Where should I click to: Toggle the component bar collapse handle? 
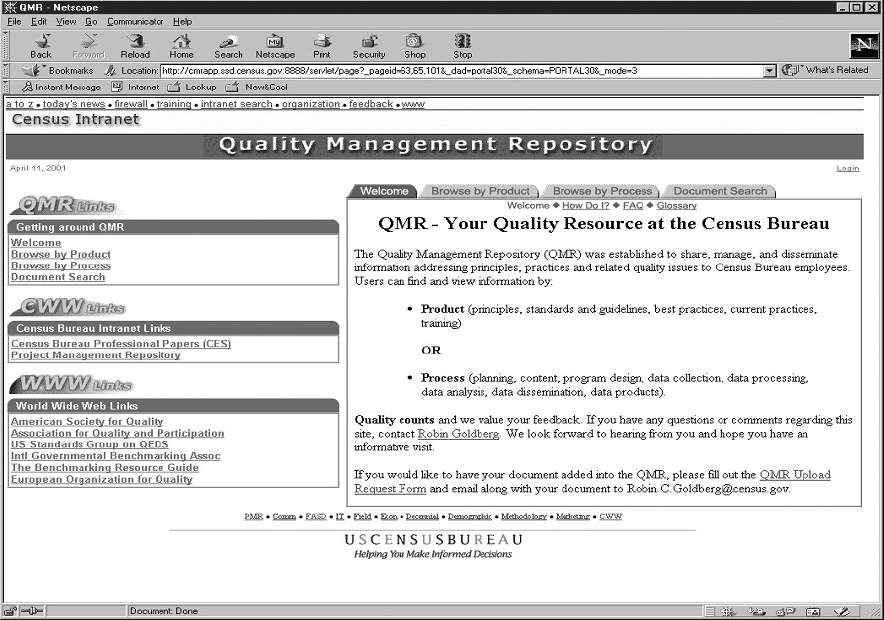click(709, 611)
